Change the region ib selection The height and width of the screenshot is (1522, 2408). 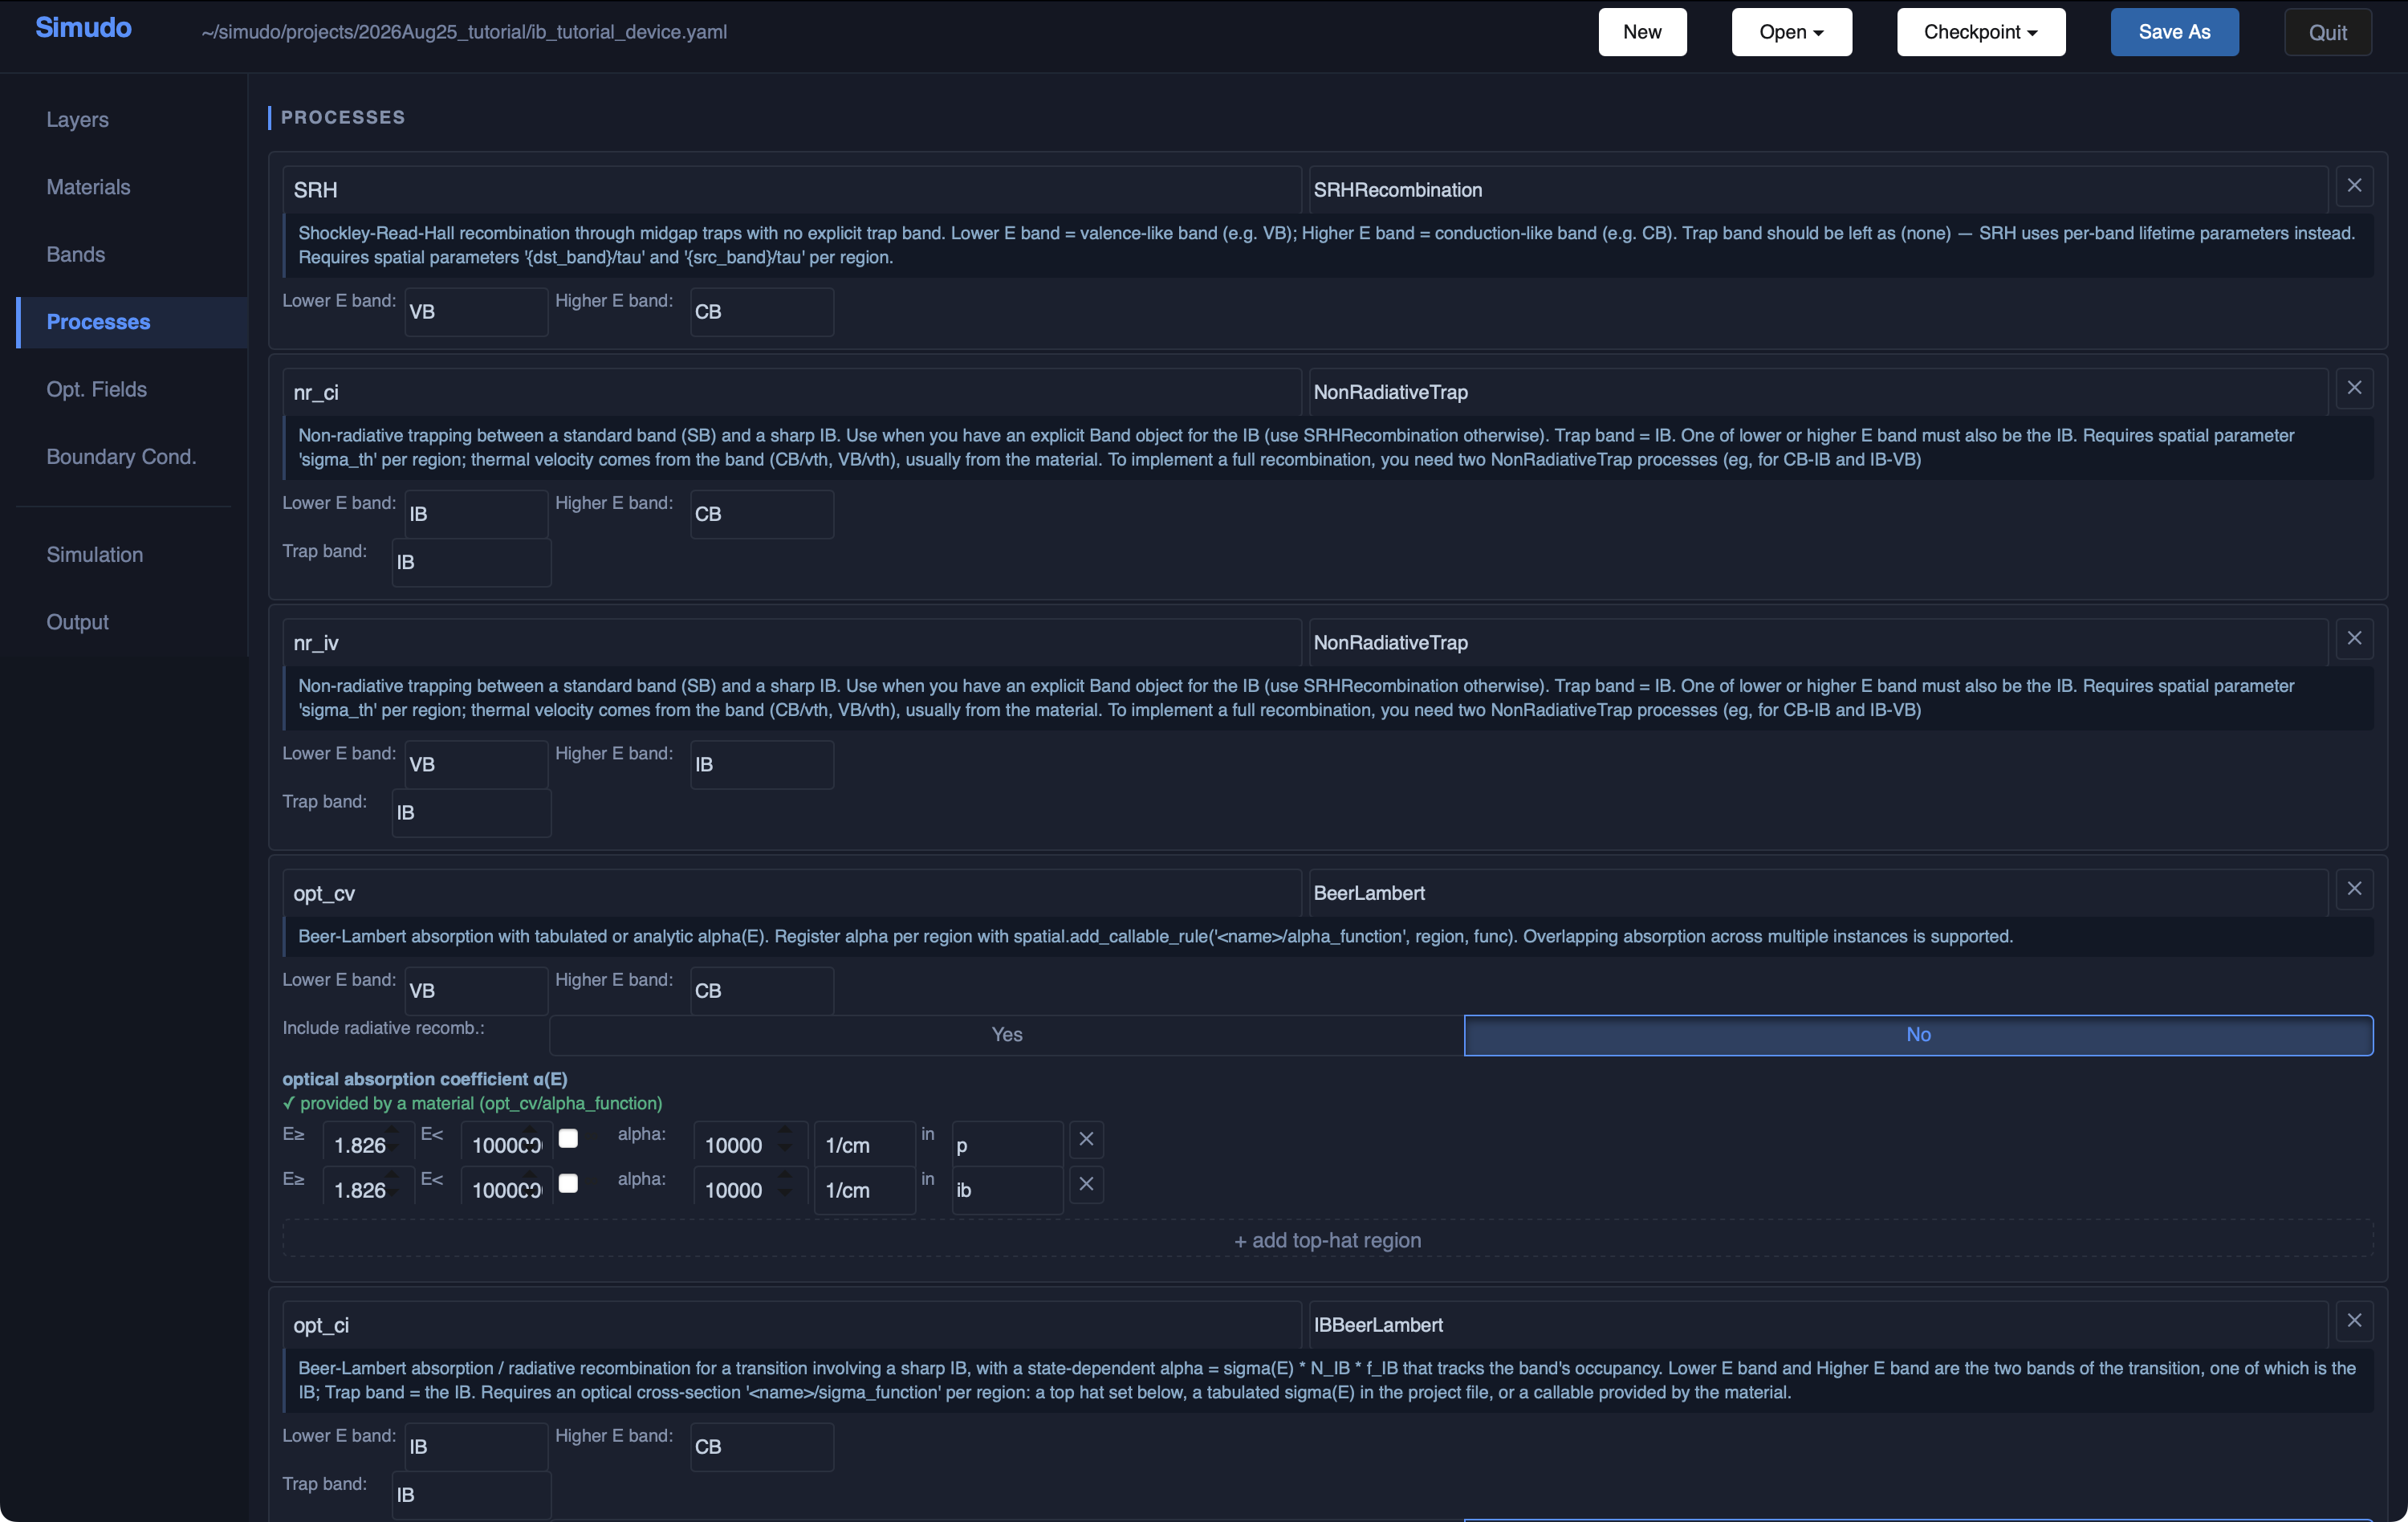[1007, 1190]
